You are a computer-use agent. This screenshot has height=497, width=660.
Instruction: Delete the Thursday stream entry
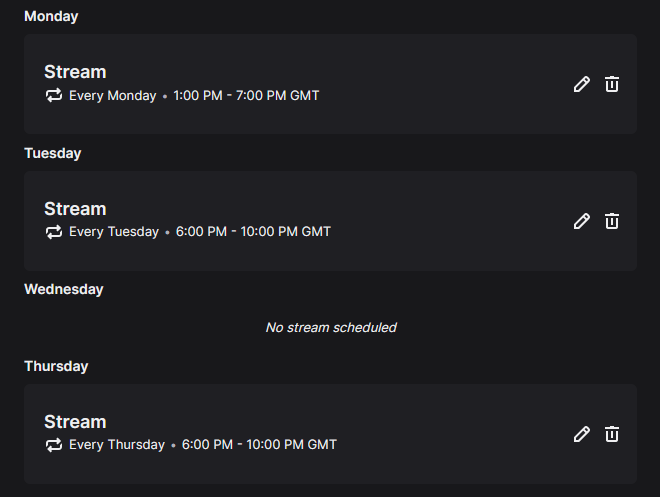point(612,433)
